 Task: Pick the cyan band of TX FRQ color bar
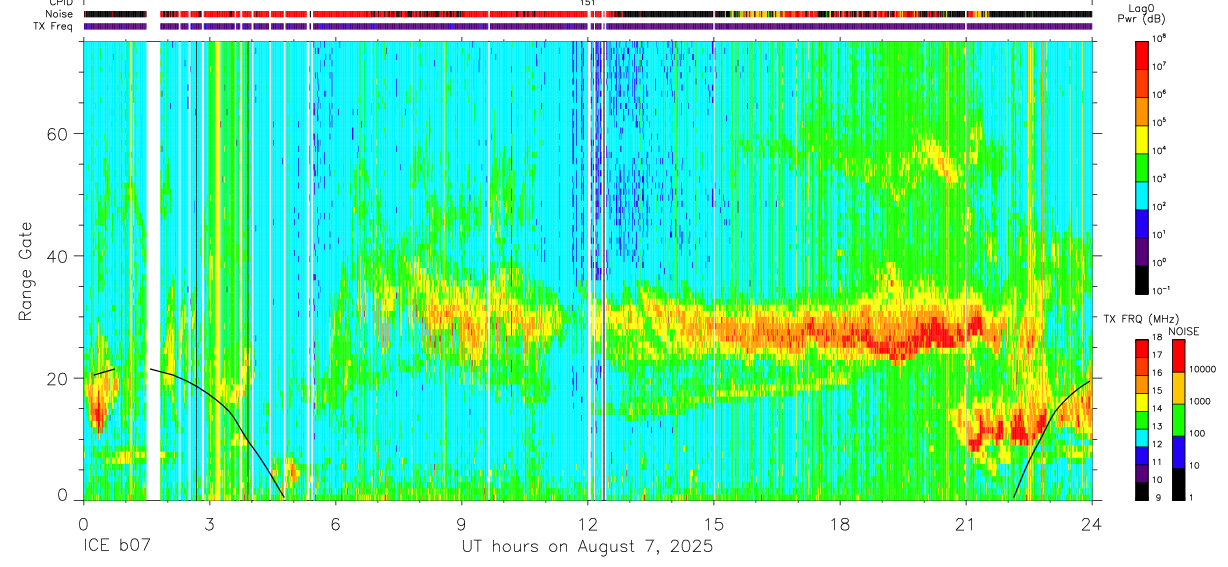[x=1141, y=437]
